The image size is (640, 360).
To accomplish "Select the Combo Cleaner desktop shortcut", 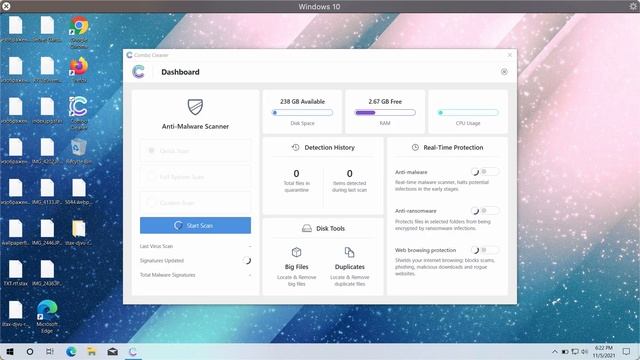I will pos(79,113).
